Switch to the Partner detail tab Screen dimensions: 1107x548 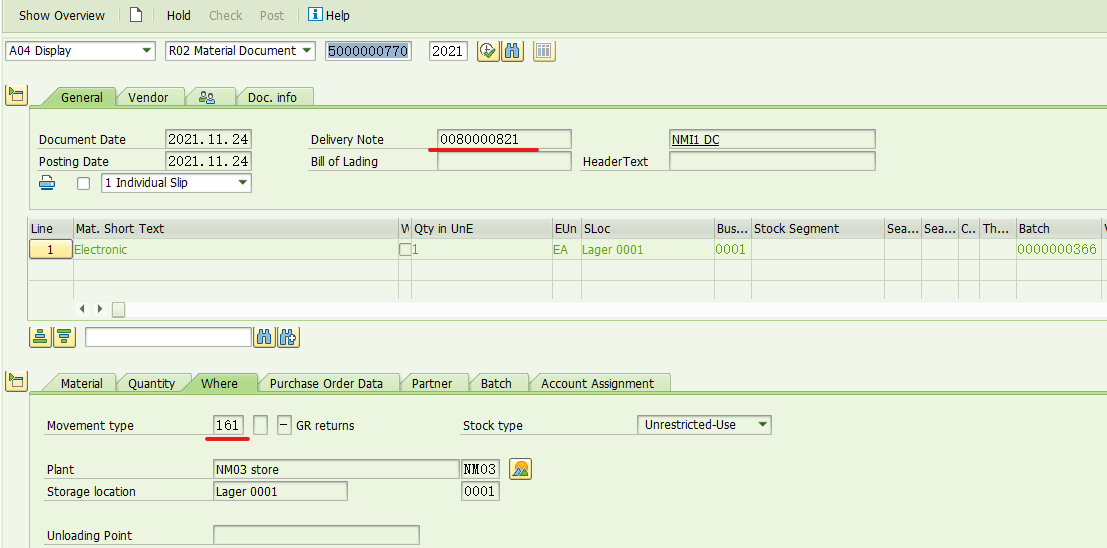tap(431, 383)
